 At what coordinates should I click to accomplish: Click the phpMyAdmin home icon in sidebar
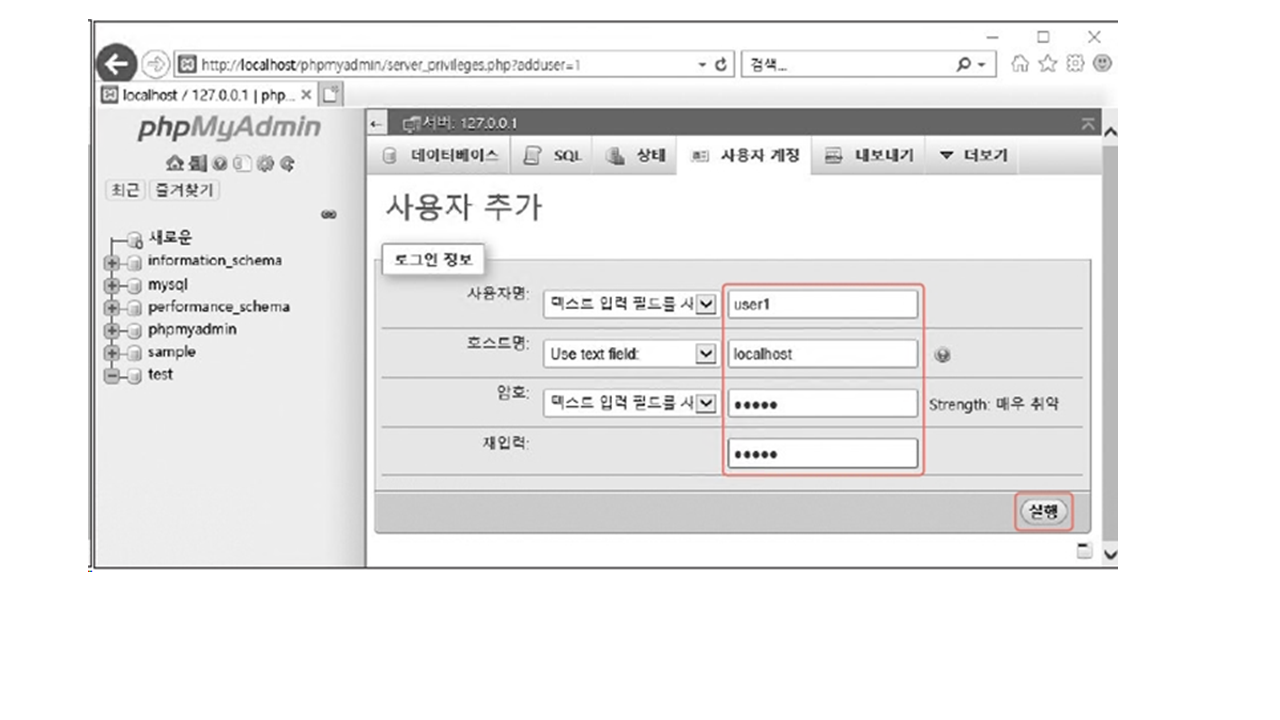click(175, 164)
